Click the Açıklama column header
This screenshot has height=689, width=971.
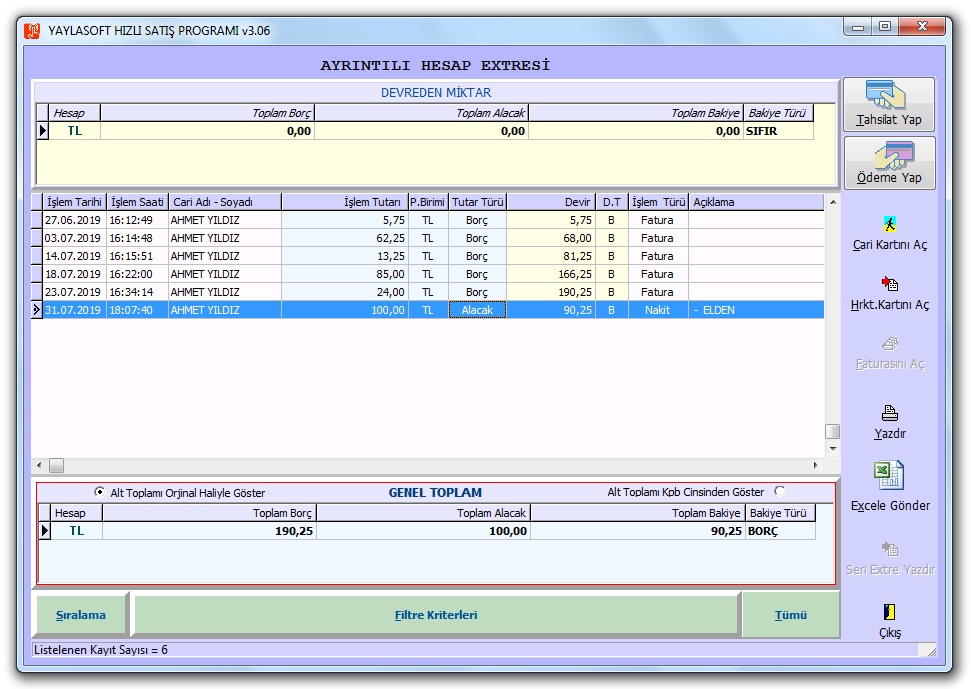tap(756, 202)
